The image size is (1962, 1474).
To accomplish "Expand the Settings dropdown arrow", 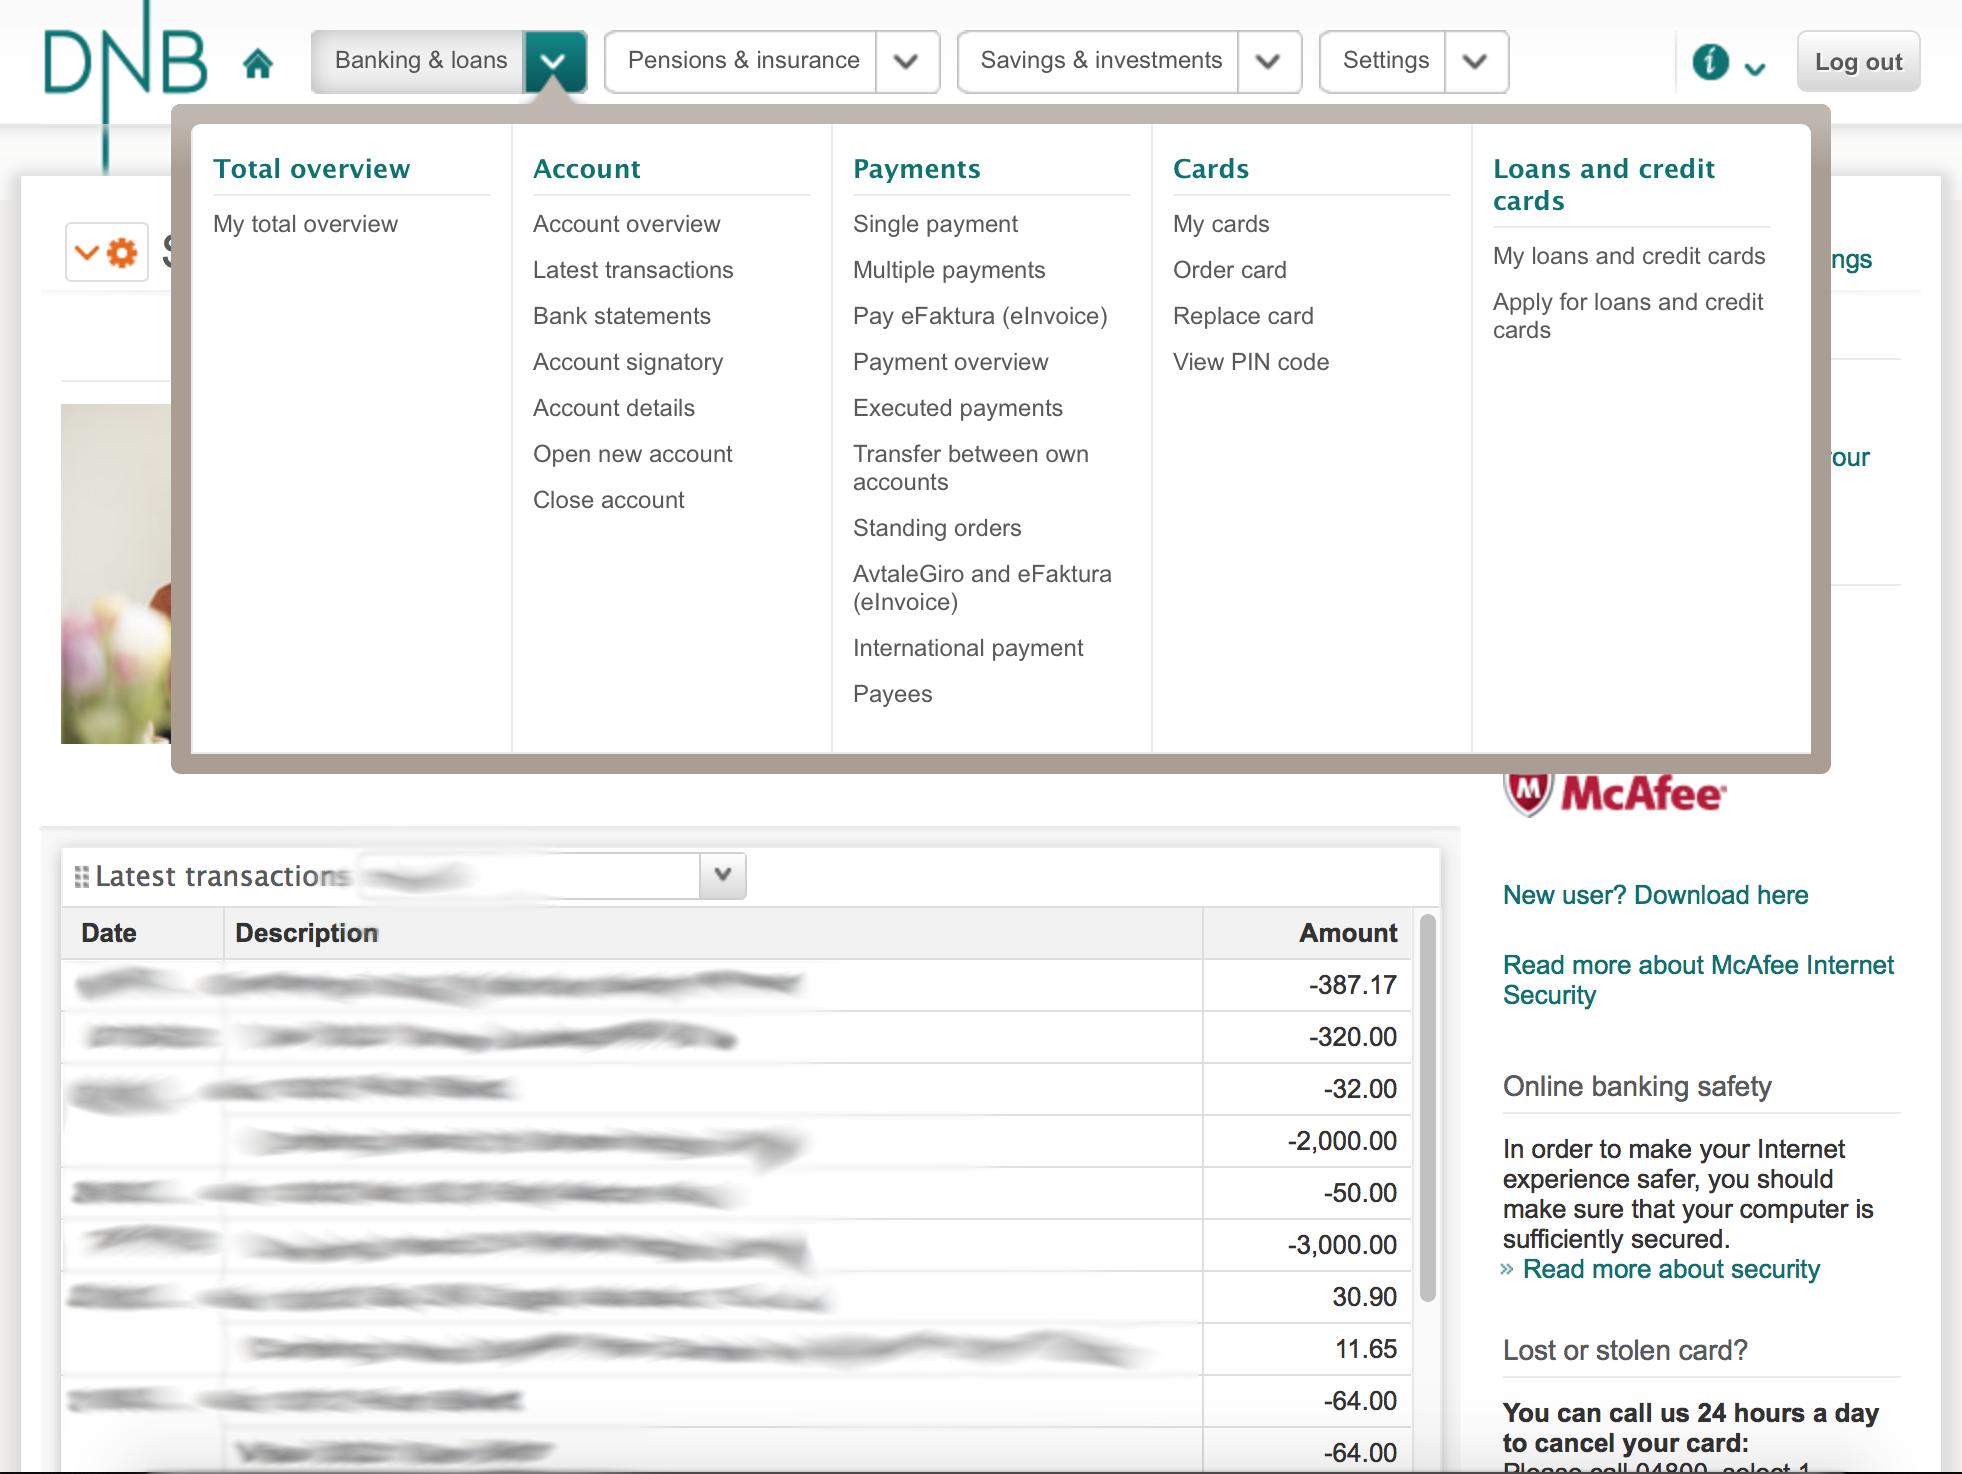I will click(1474, 62).
